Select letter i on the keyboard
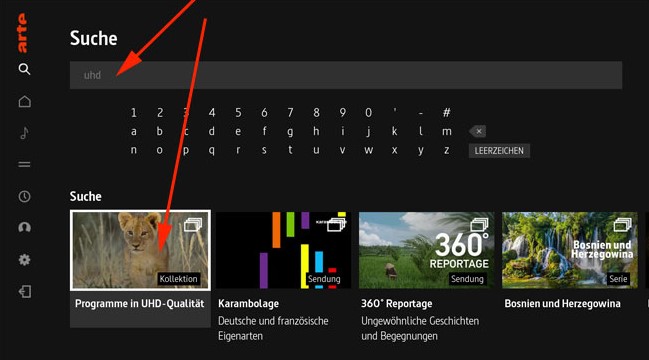The image size is (649, 360). click(x=342, y=131)
